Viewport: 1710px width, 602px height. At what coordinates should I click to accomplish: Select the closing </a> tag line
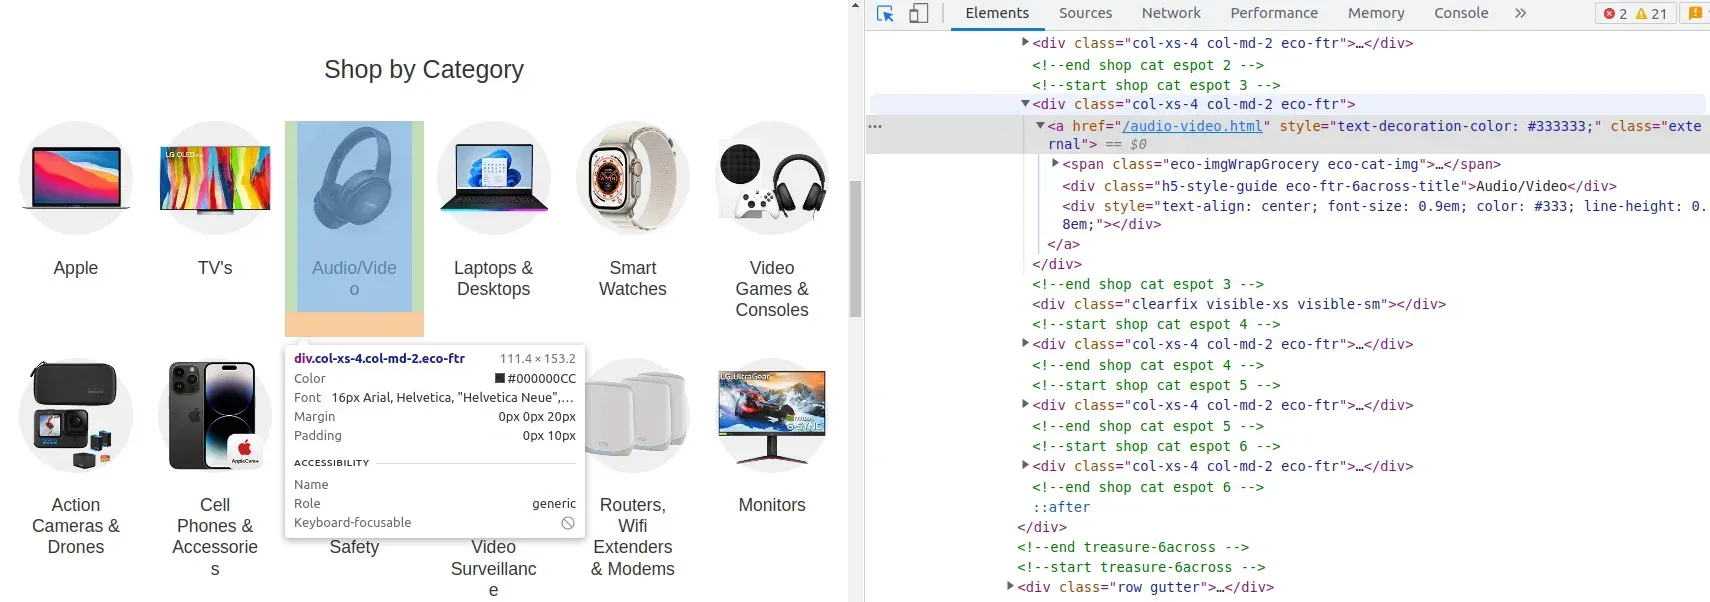(1063, 244)
